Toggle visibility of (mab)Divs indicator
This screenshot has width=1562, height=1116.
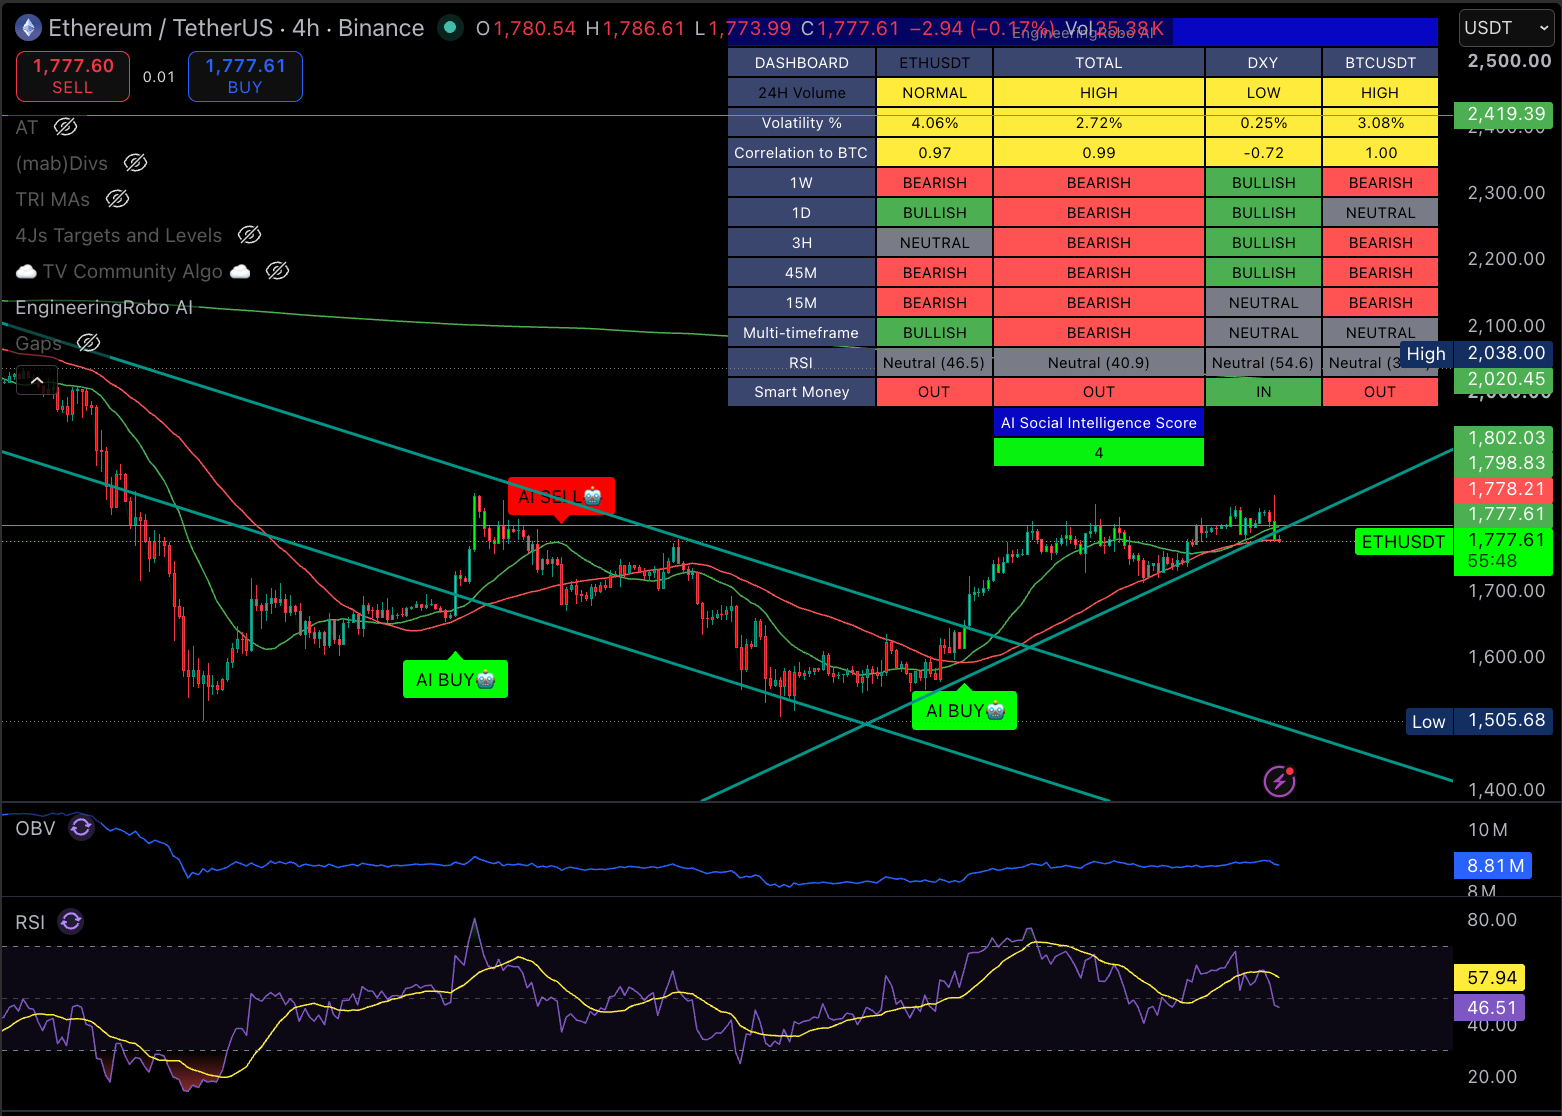pyautogui.click(x=136, y=163)
